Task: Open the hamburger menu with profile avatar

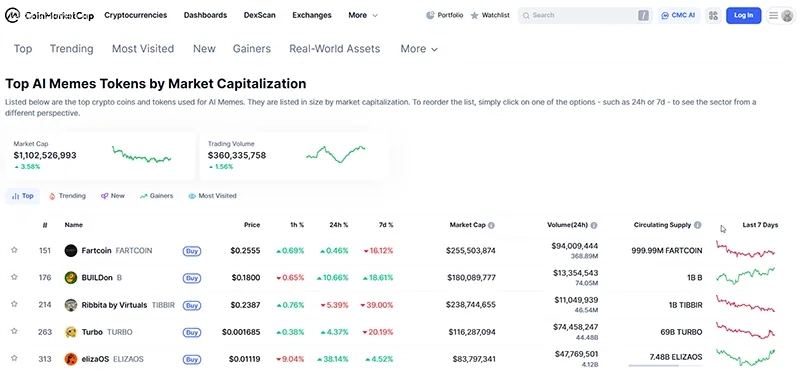Action: [782, 15]
